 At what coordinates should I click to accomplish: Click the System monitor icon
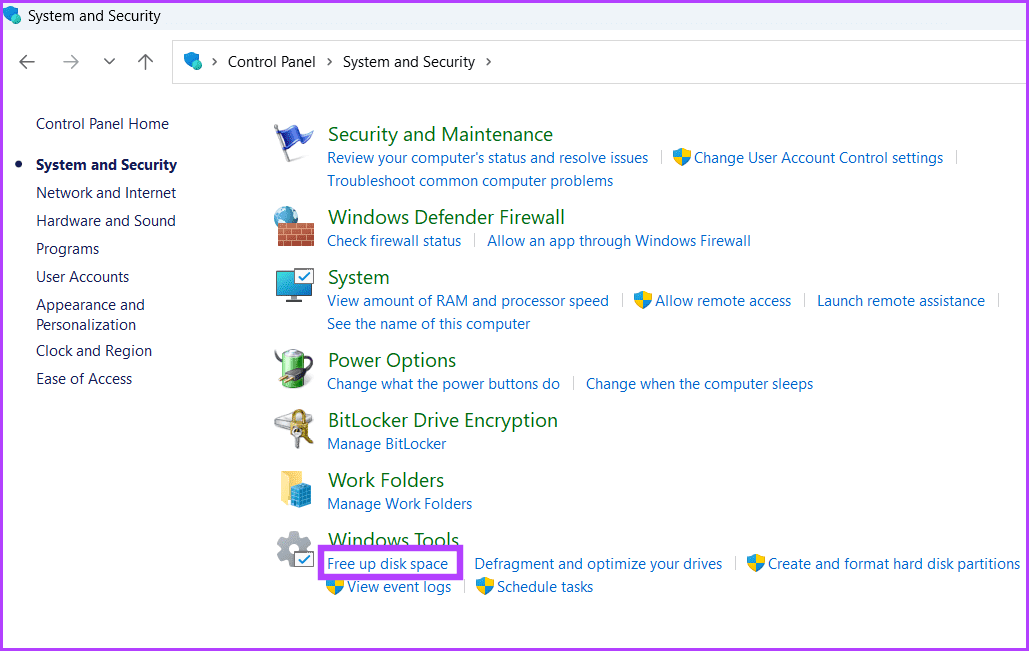295,285
